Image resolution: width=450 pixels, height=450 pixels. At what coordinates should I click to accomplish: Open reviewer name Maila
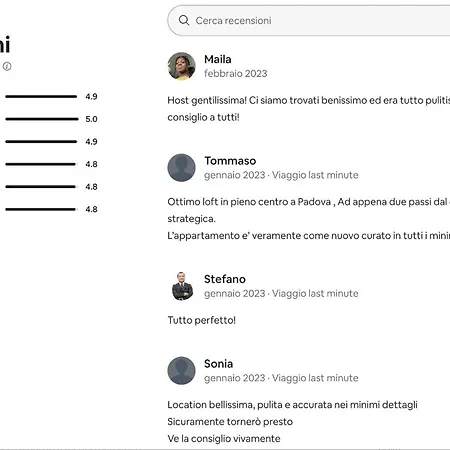click(x=218, y=59)
